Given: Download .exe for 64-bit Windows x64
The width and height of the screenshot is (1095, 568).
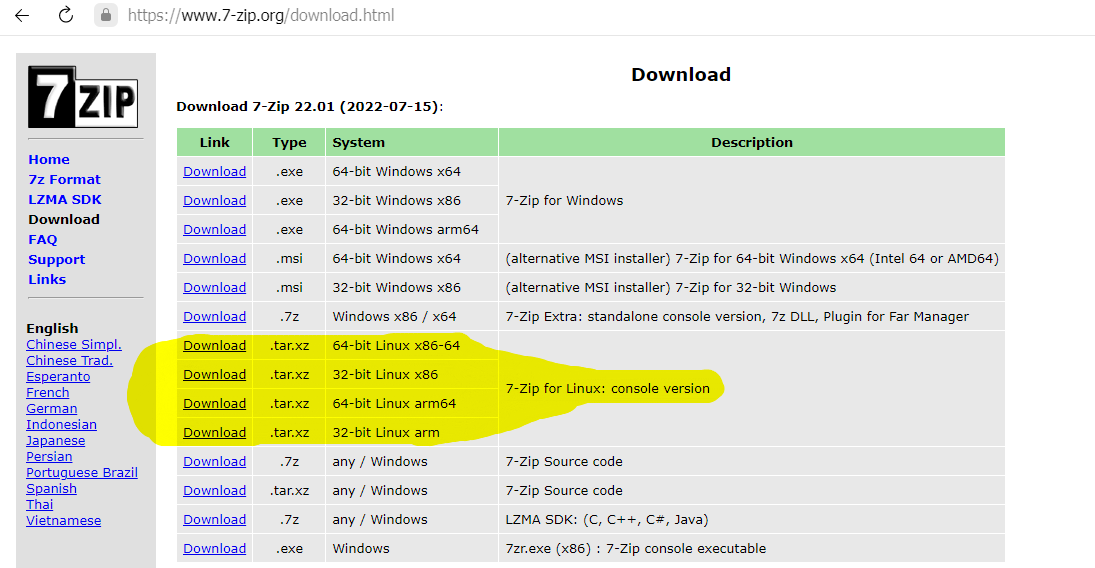Looking at the screenshot, I should pos(214,171).
